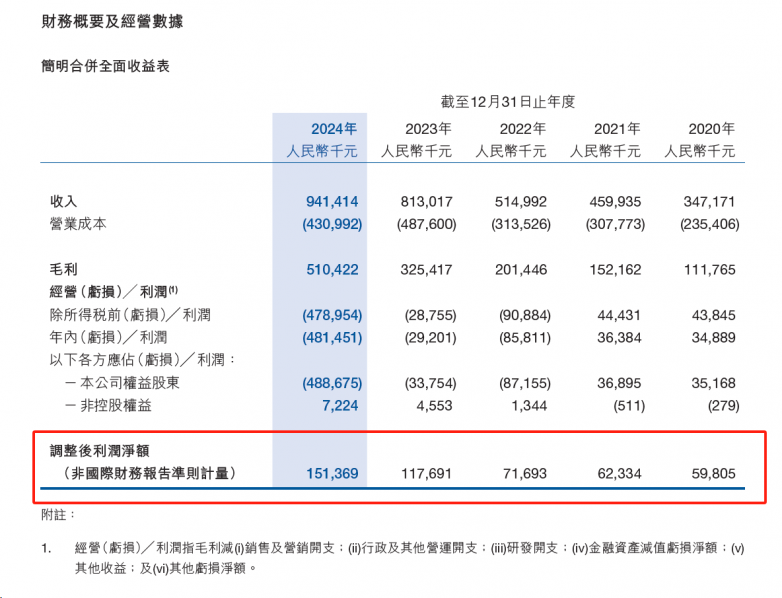Image resolution: width=782 pixels, height=598 pixels.
Task: Click the 本公司權益股東 row label
Action: point(128,382)
